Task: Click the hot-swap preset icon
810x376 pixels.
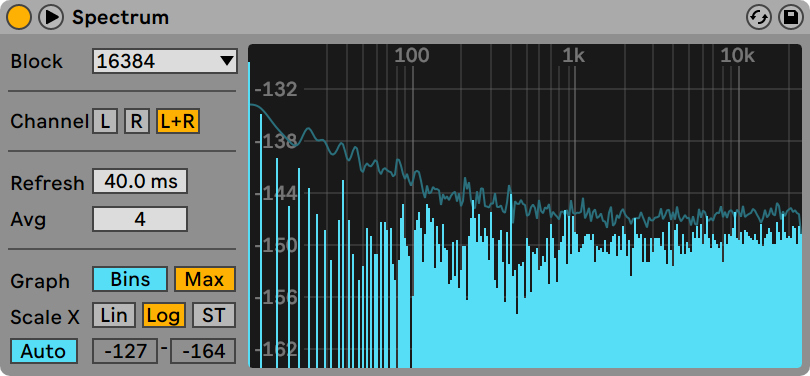Action: pos(759,18)
